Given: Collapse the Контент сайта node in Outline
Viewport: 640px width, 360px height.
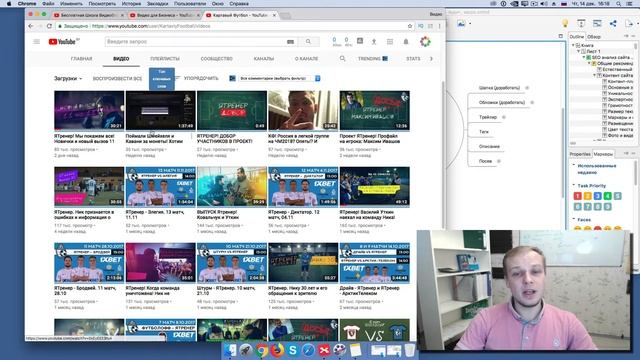Looking at the screenshot, I should pyautogui.click(x=594, y=76).
